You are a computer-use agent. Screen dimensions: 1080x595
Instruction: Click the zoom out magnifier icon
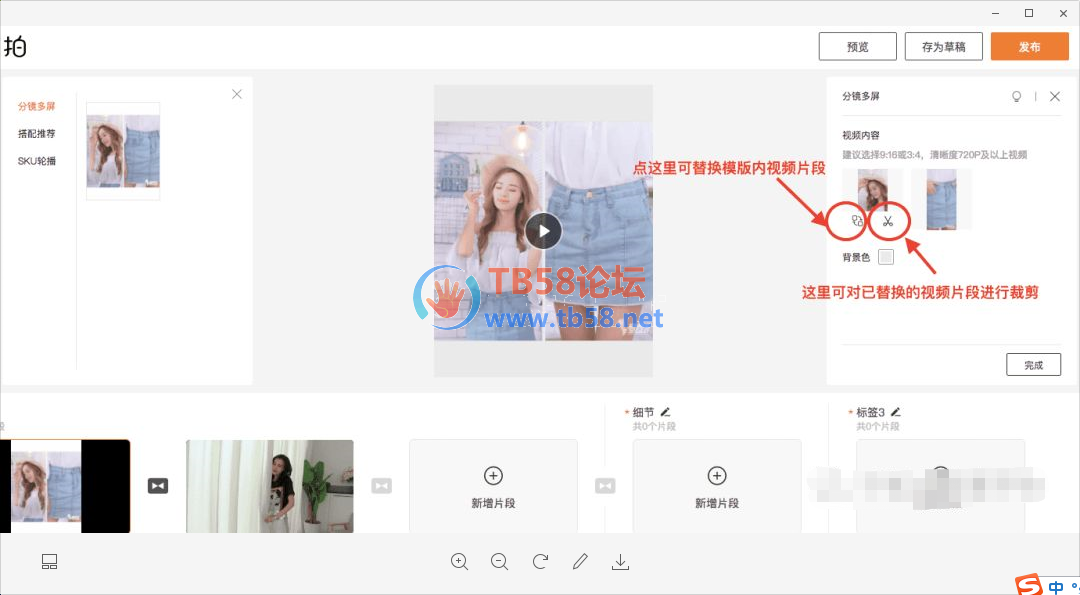tap(500, 561)
